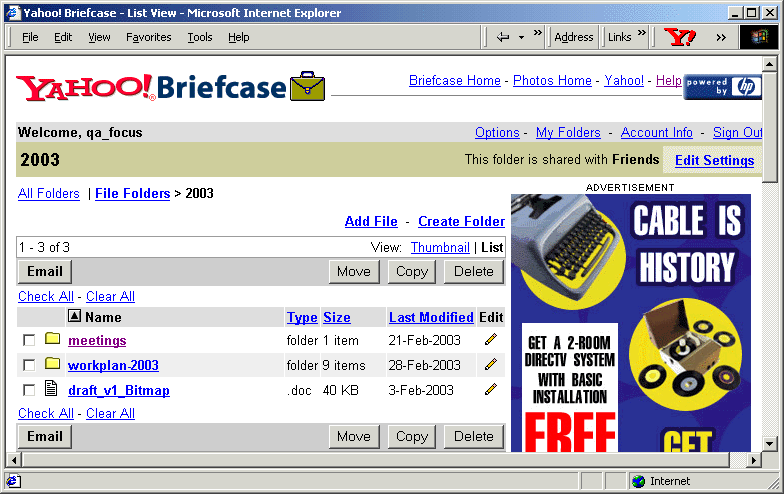784x494 pixels.
Task: Open the Back button history dropdown arrow
Action: pyautogui.click(x=522, y=38)
